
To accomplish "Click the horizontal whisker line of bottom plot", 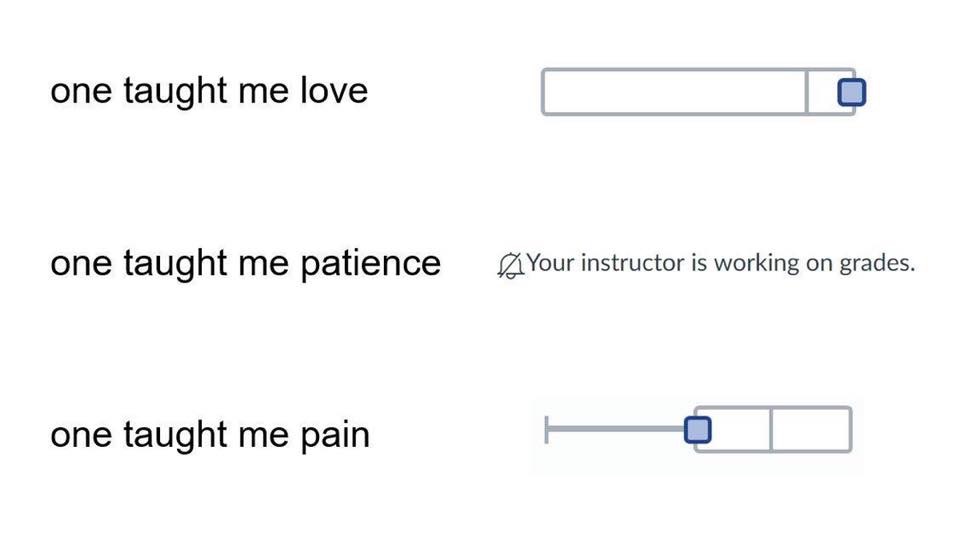I will click(x=615, y=429).
